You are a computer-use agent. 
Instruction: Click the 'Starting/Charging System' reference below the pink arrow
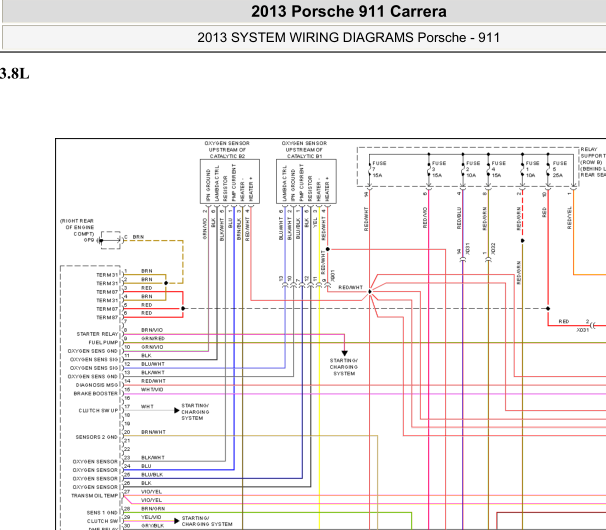(x=344, y=367)
